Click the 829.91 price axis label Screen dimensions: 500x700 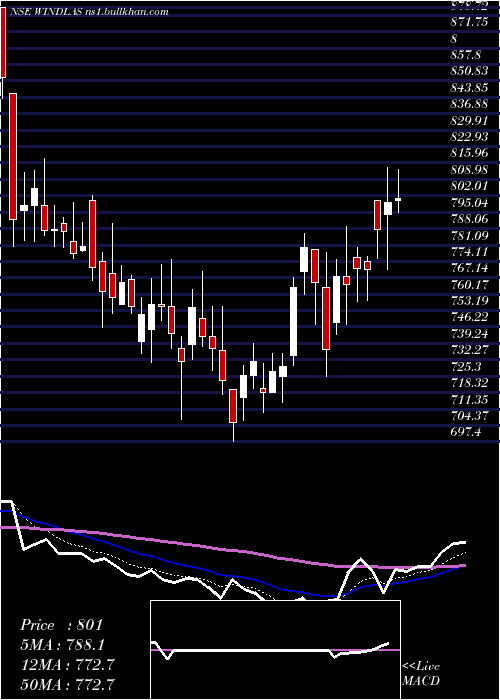469,121
